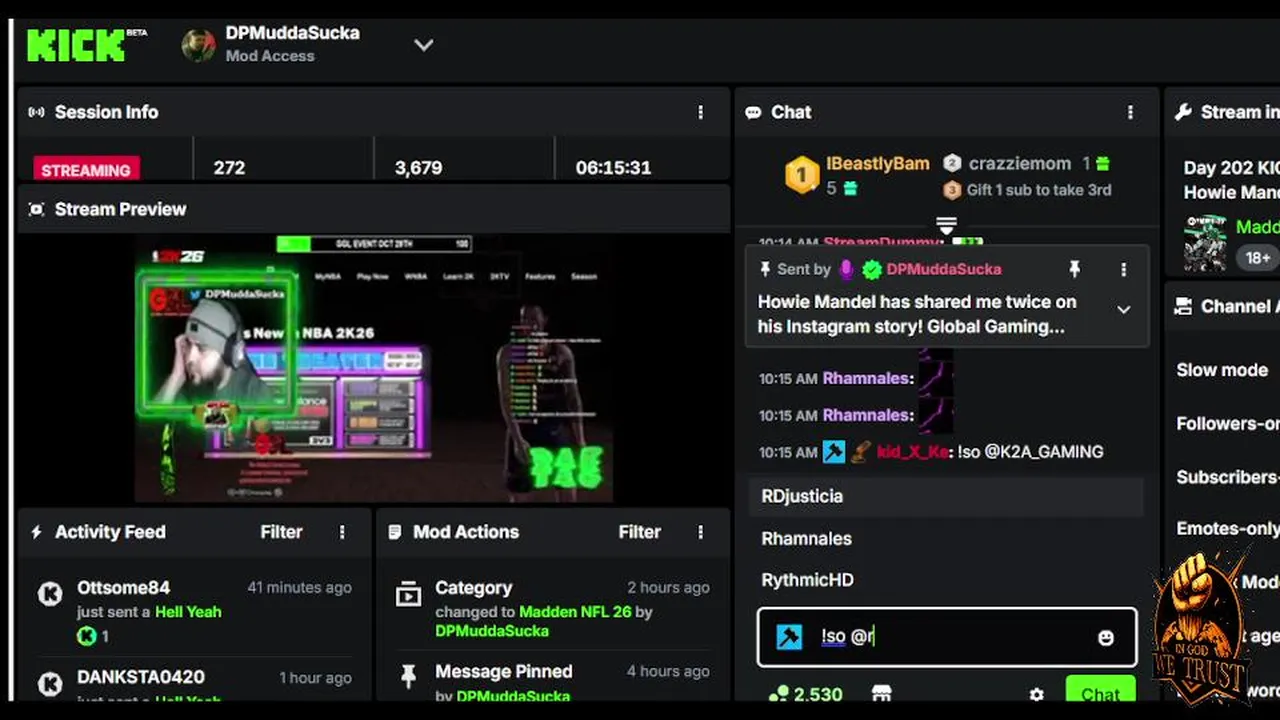
Task: Click the Madden game cover thumbnail
Action: (1205, 243)
